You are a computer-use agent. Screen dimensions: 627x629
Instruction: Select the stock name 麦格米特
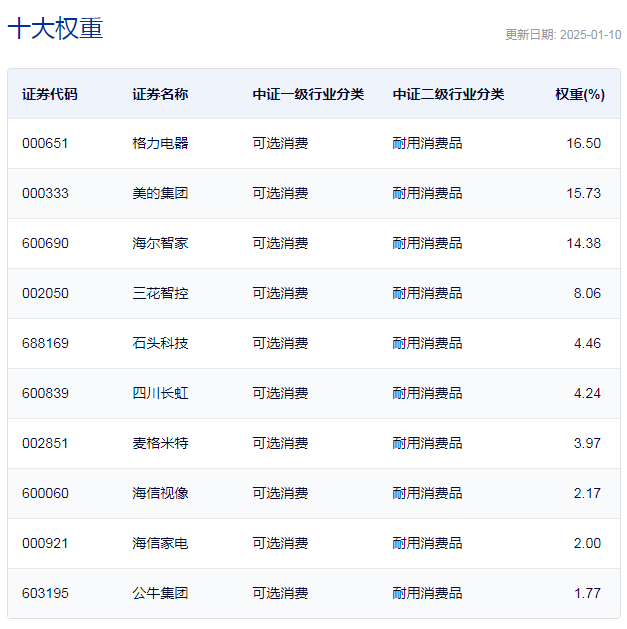click(x=160, y=443)
